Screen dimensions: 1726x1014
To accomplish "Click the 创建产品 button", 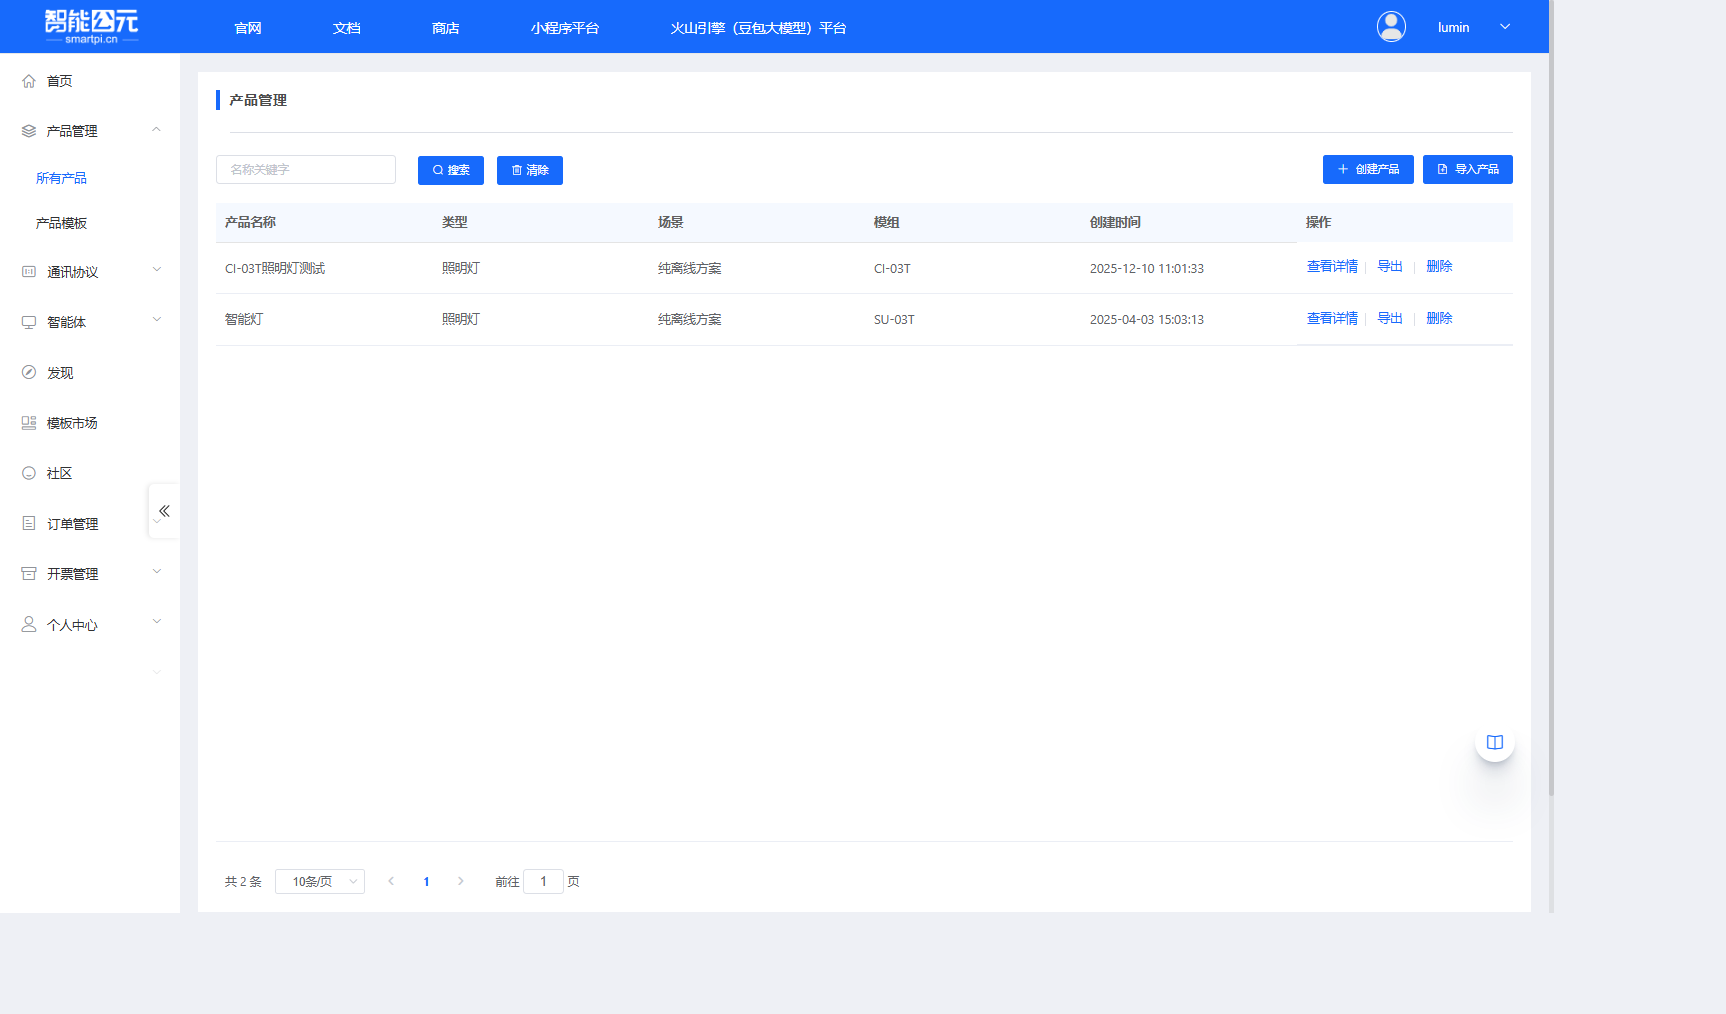I will pos(1367,170).
